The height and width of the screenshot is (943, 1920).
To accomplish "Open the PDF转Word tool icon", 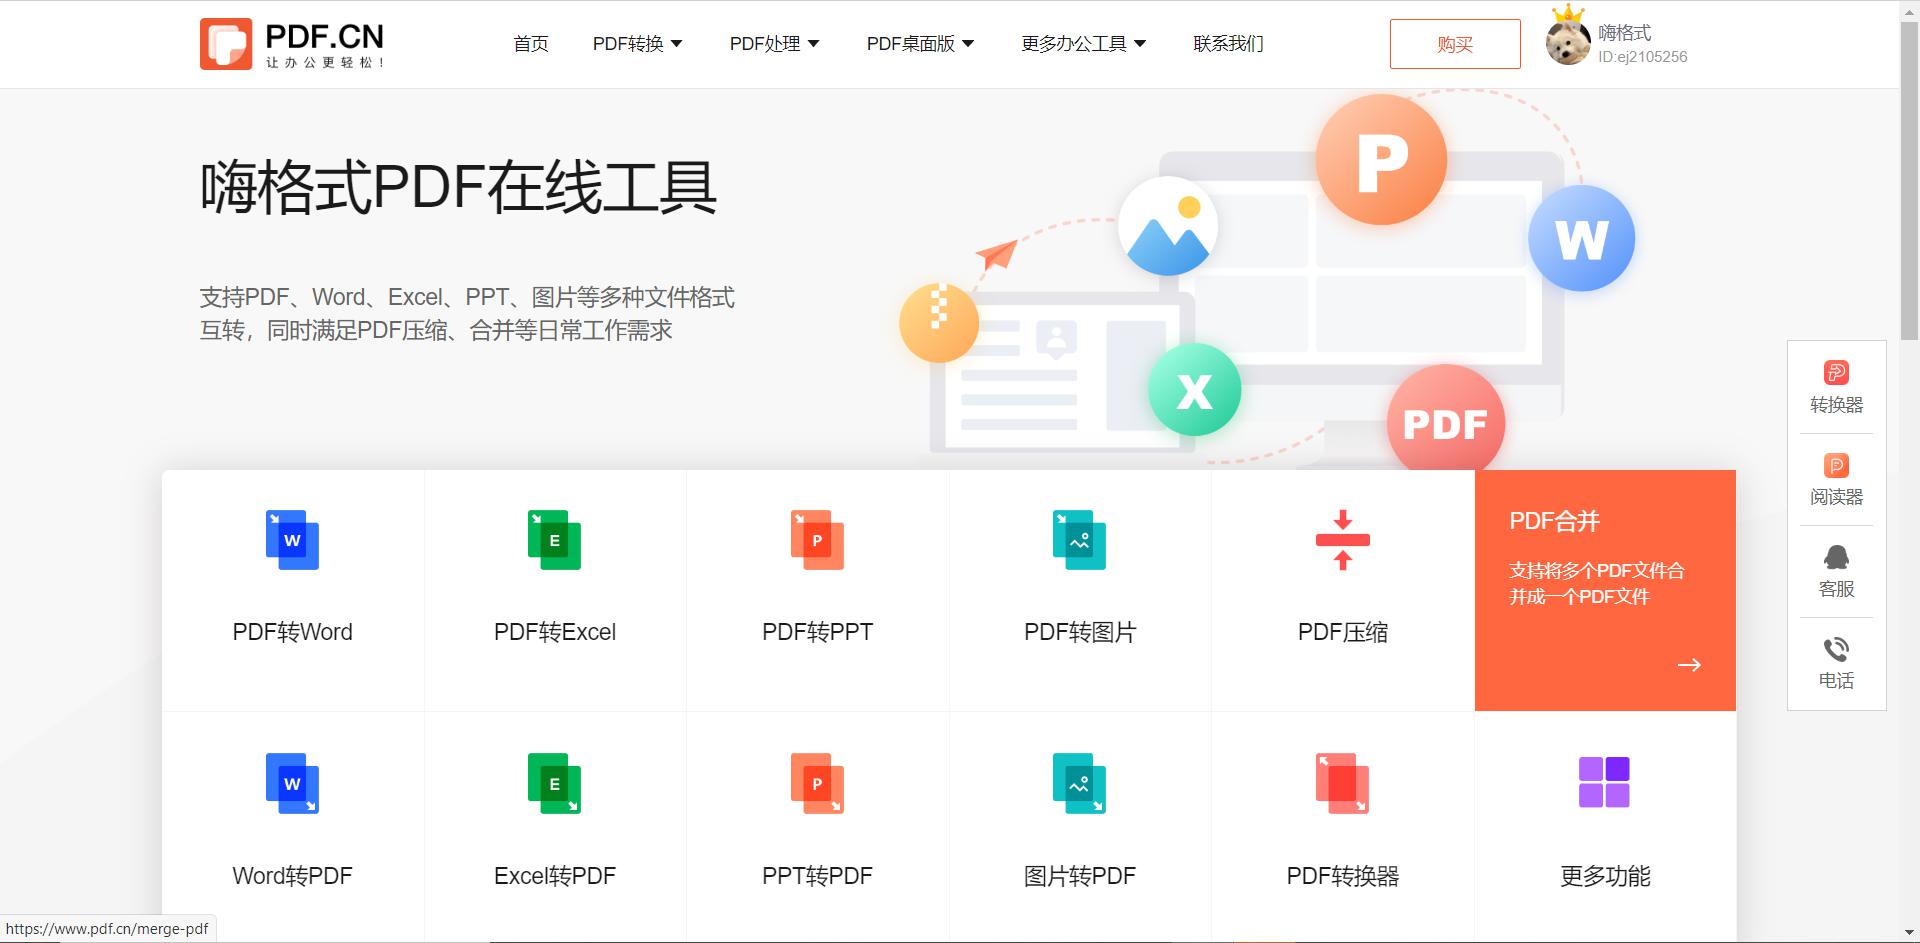I will point(292,540).
